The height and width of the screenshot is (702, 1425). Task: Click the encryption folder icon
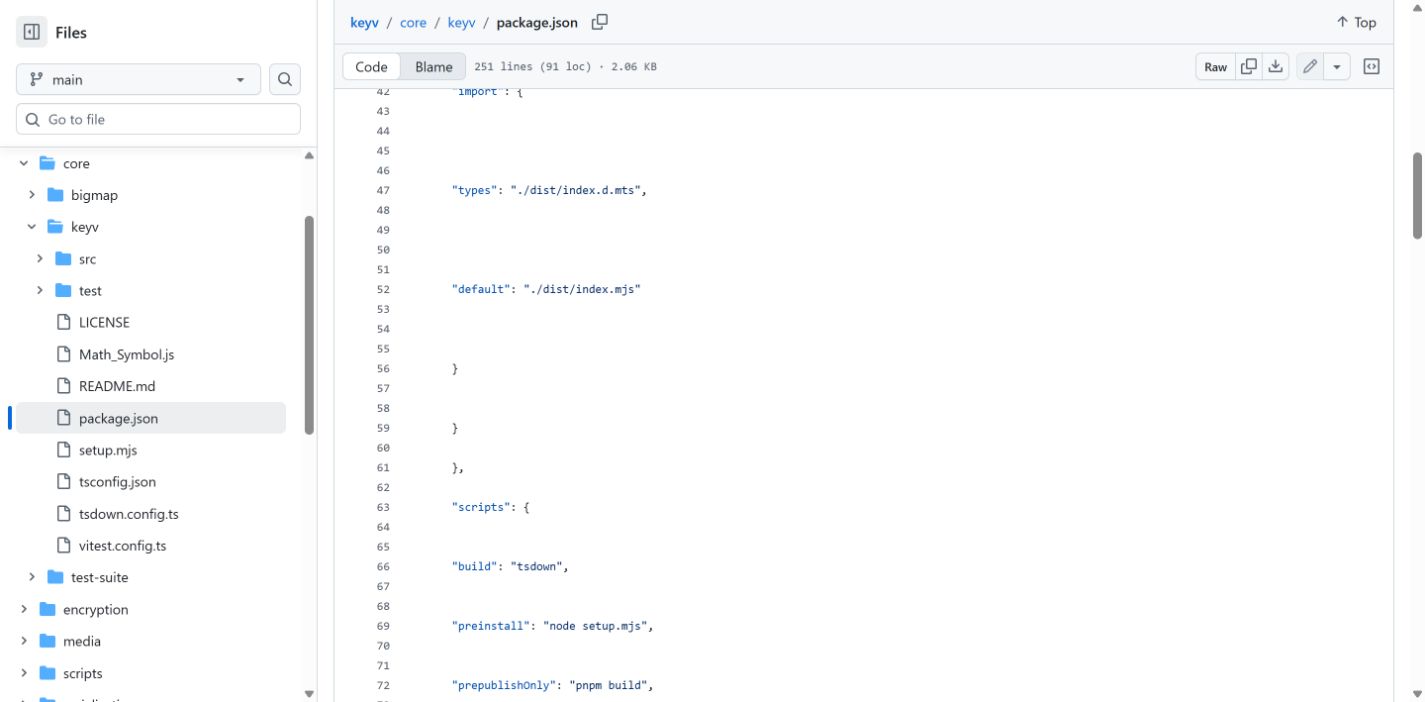click(47, 609)
